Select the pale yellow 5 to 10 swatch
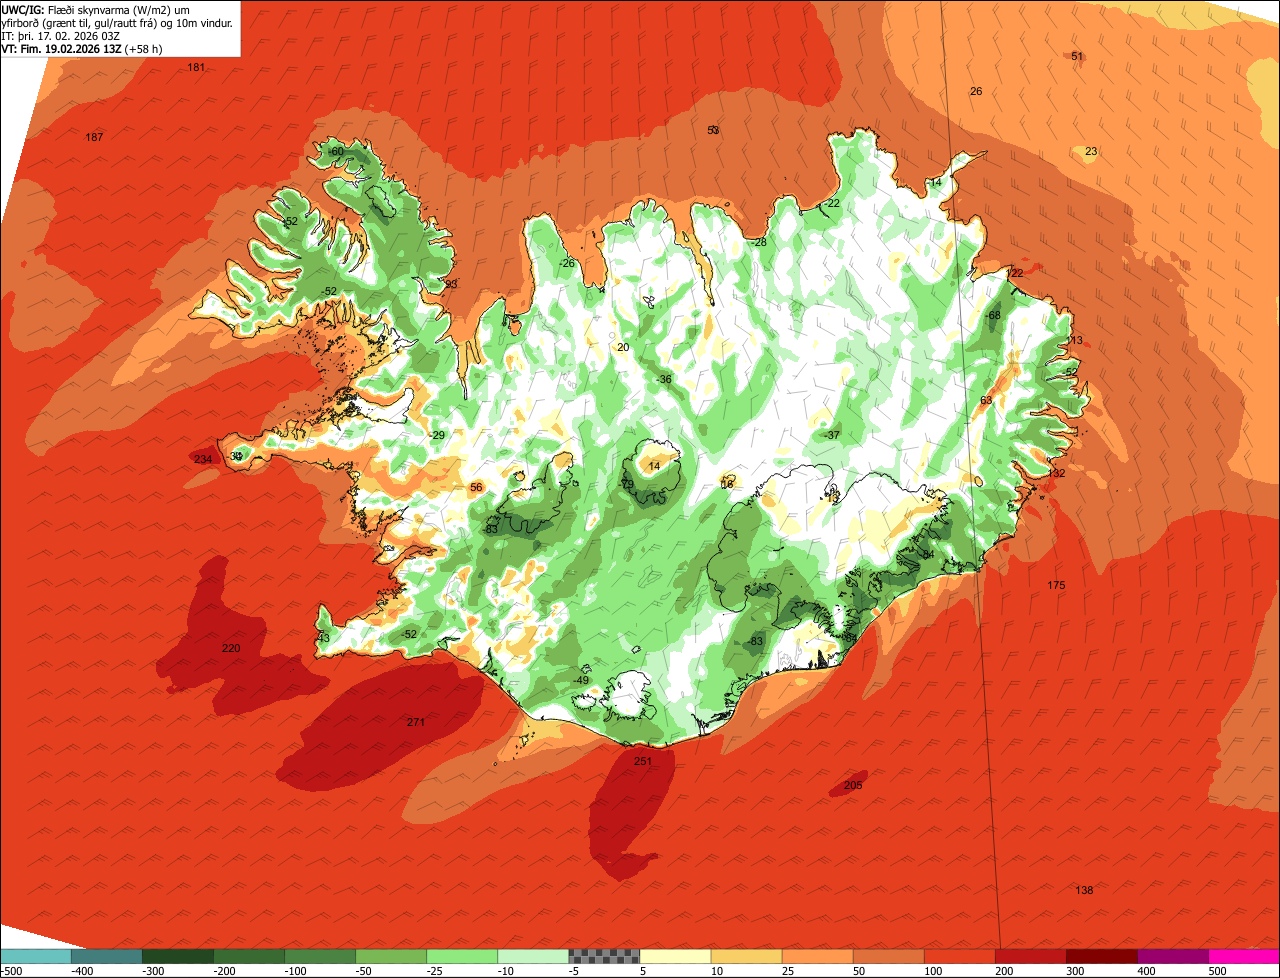 pos(675,956)
